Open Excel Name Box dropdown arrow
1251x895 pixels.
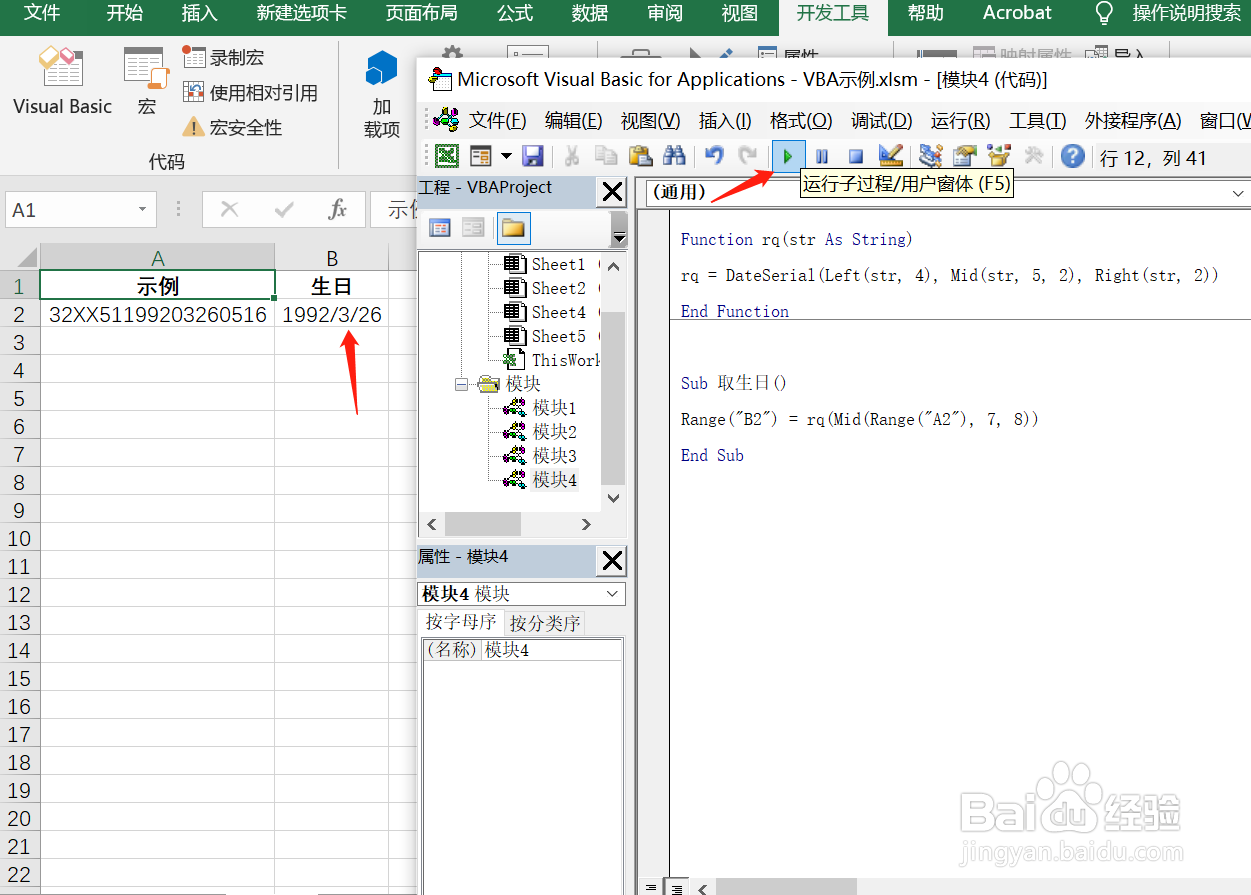pos(143,210)
